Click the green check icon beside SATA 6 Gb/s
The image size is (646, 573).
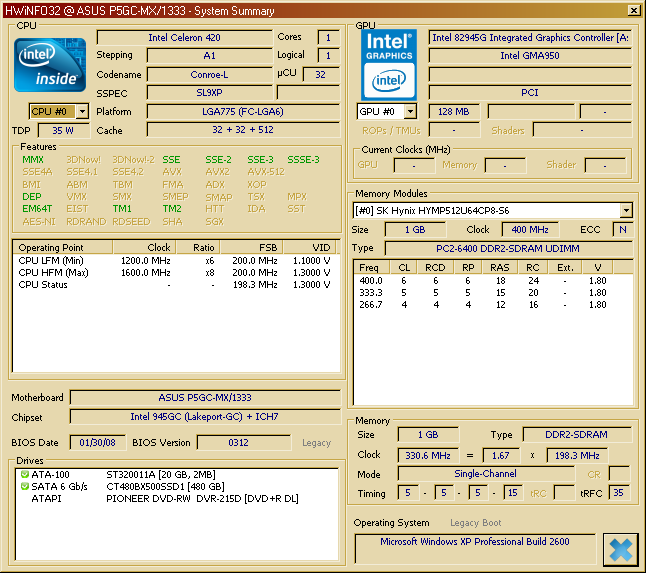point(25,486)
